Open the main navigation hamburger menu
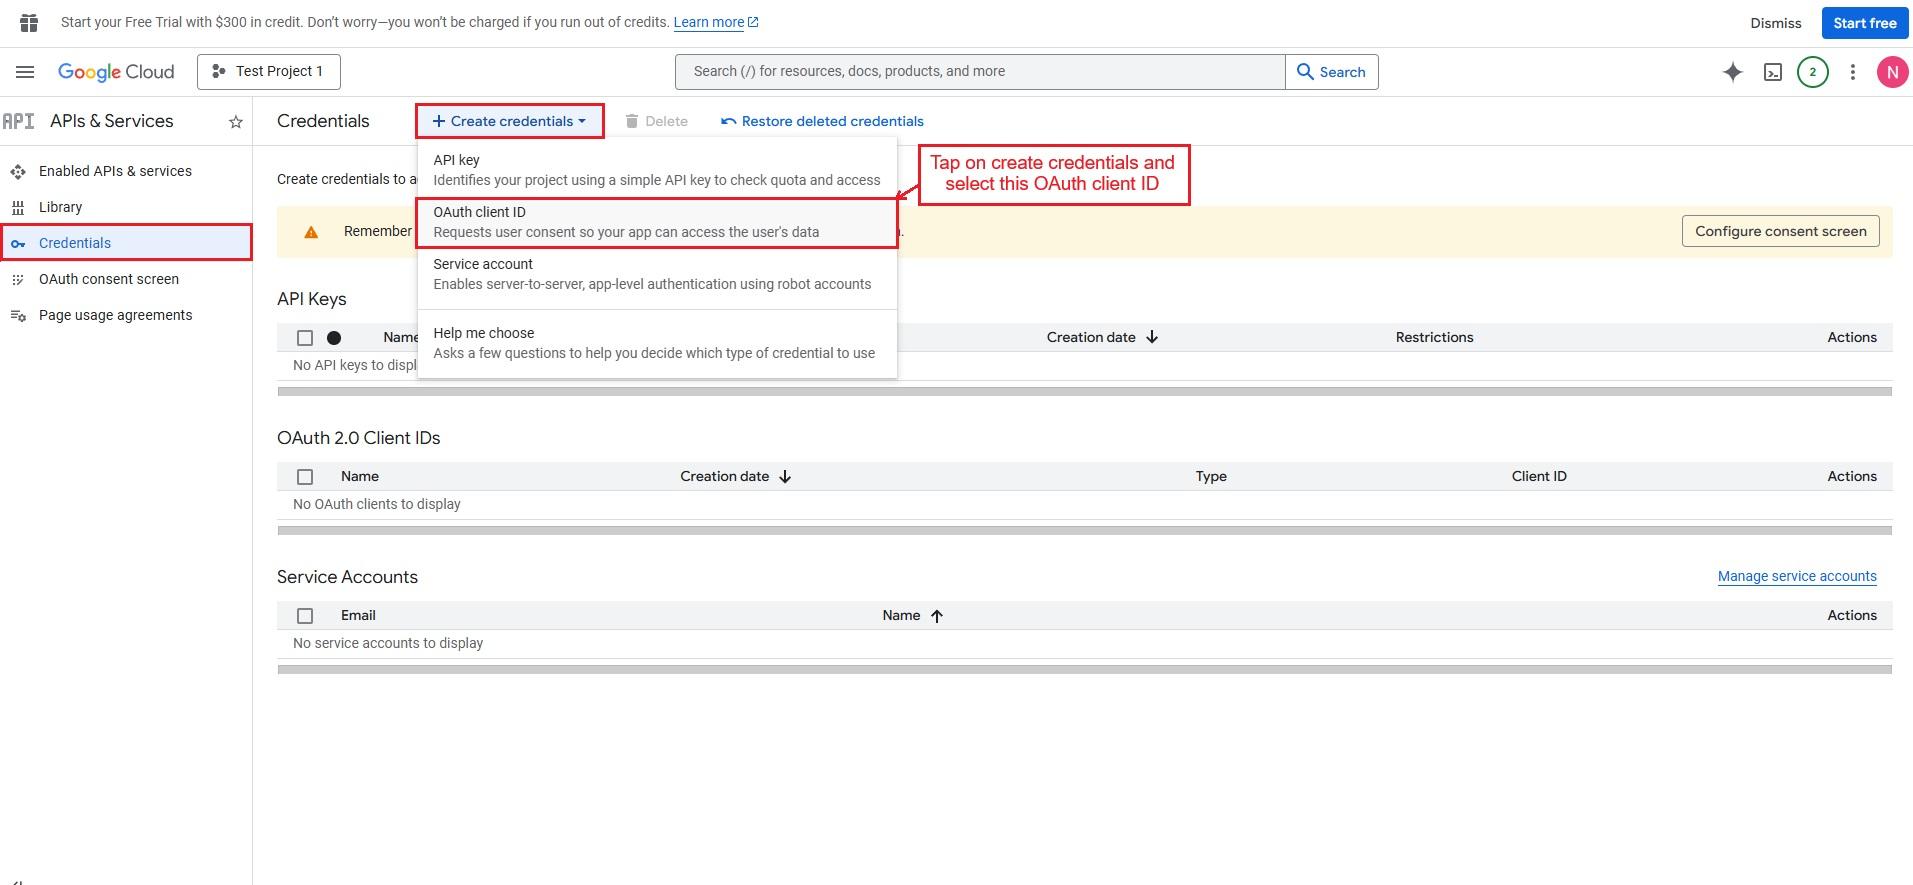 pyautogui.click(x=25, y=72)
